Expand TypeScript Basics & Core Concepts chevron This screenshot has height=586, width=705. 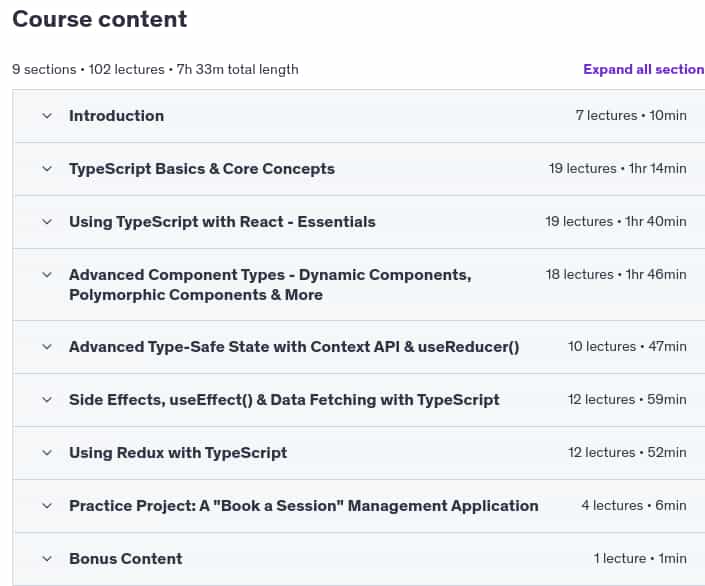click(x=47, y=169)
